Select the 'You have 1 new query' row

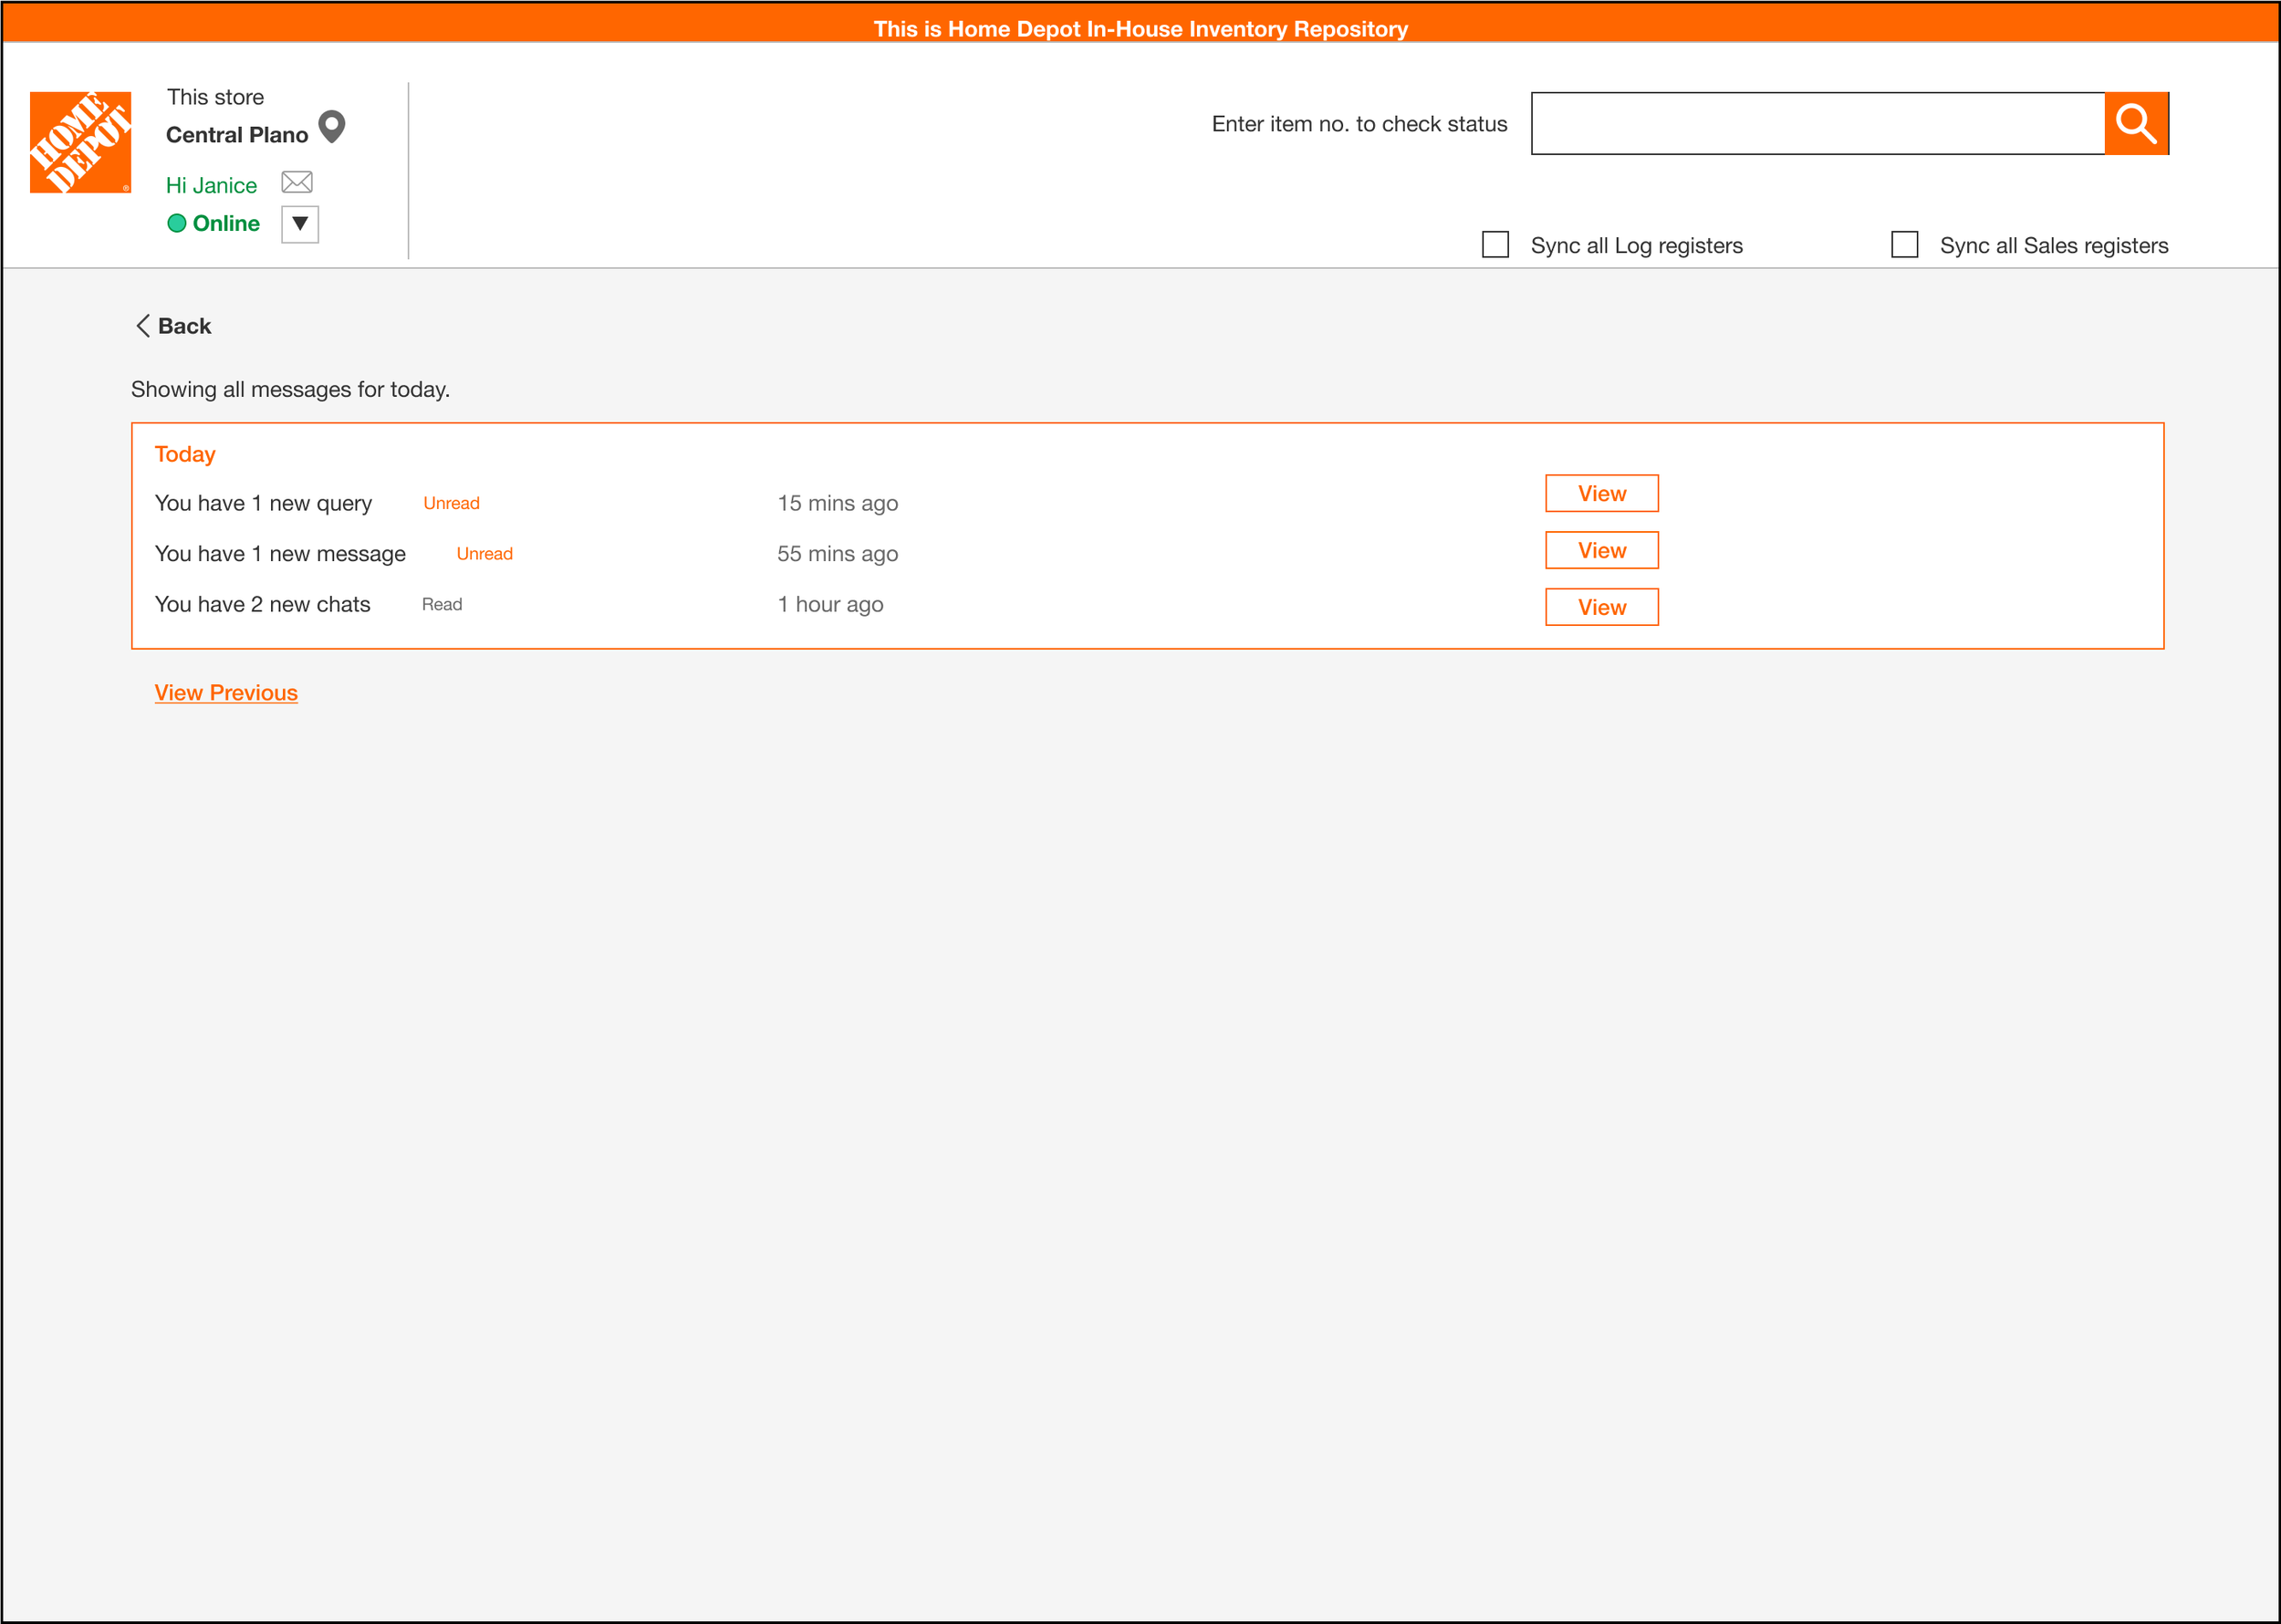coord(263,504)
